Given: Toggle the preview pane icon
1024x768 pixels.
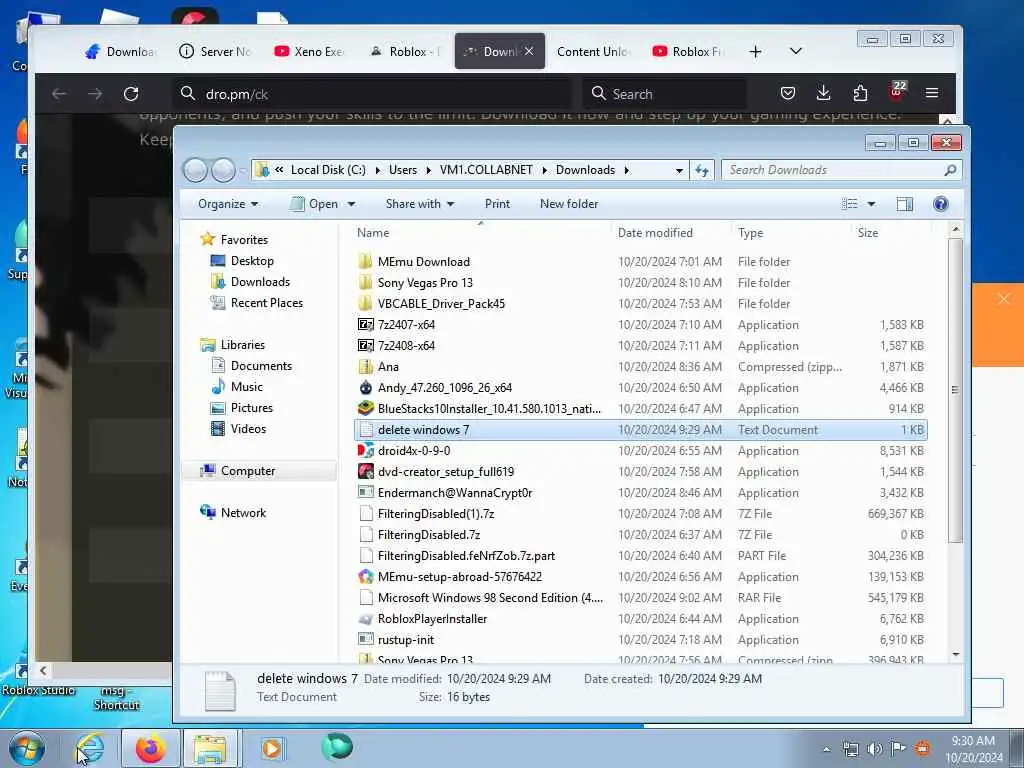Looking at the screenshot, I should (x=904, y=204).
